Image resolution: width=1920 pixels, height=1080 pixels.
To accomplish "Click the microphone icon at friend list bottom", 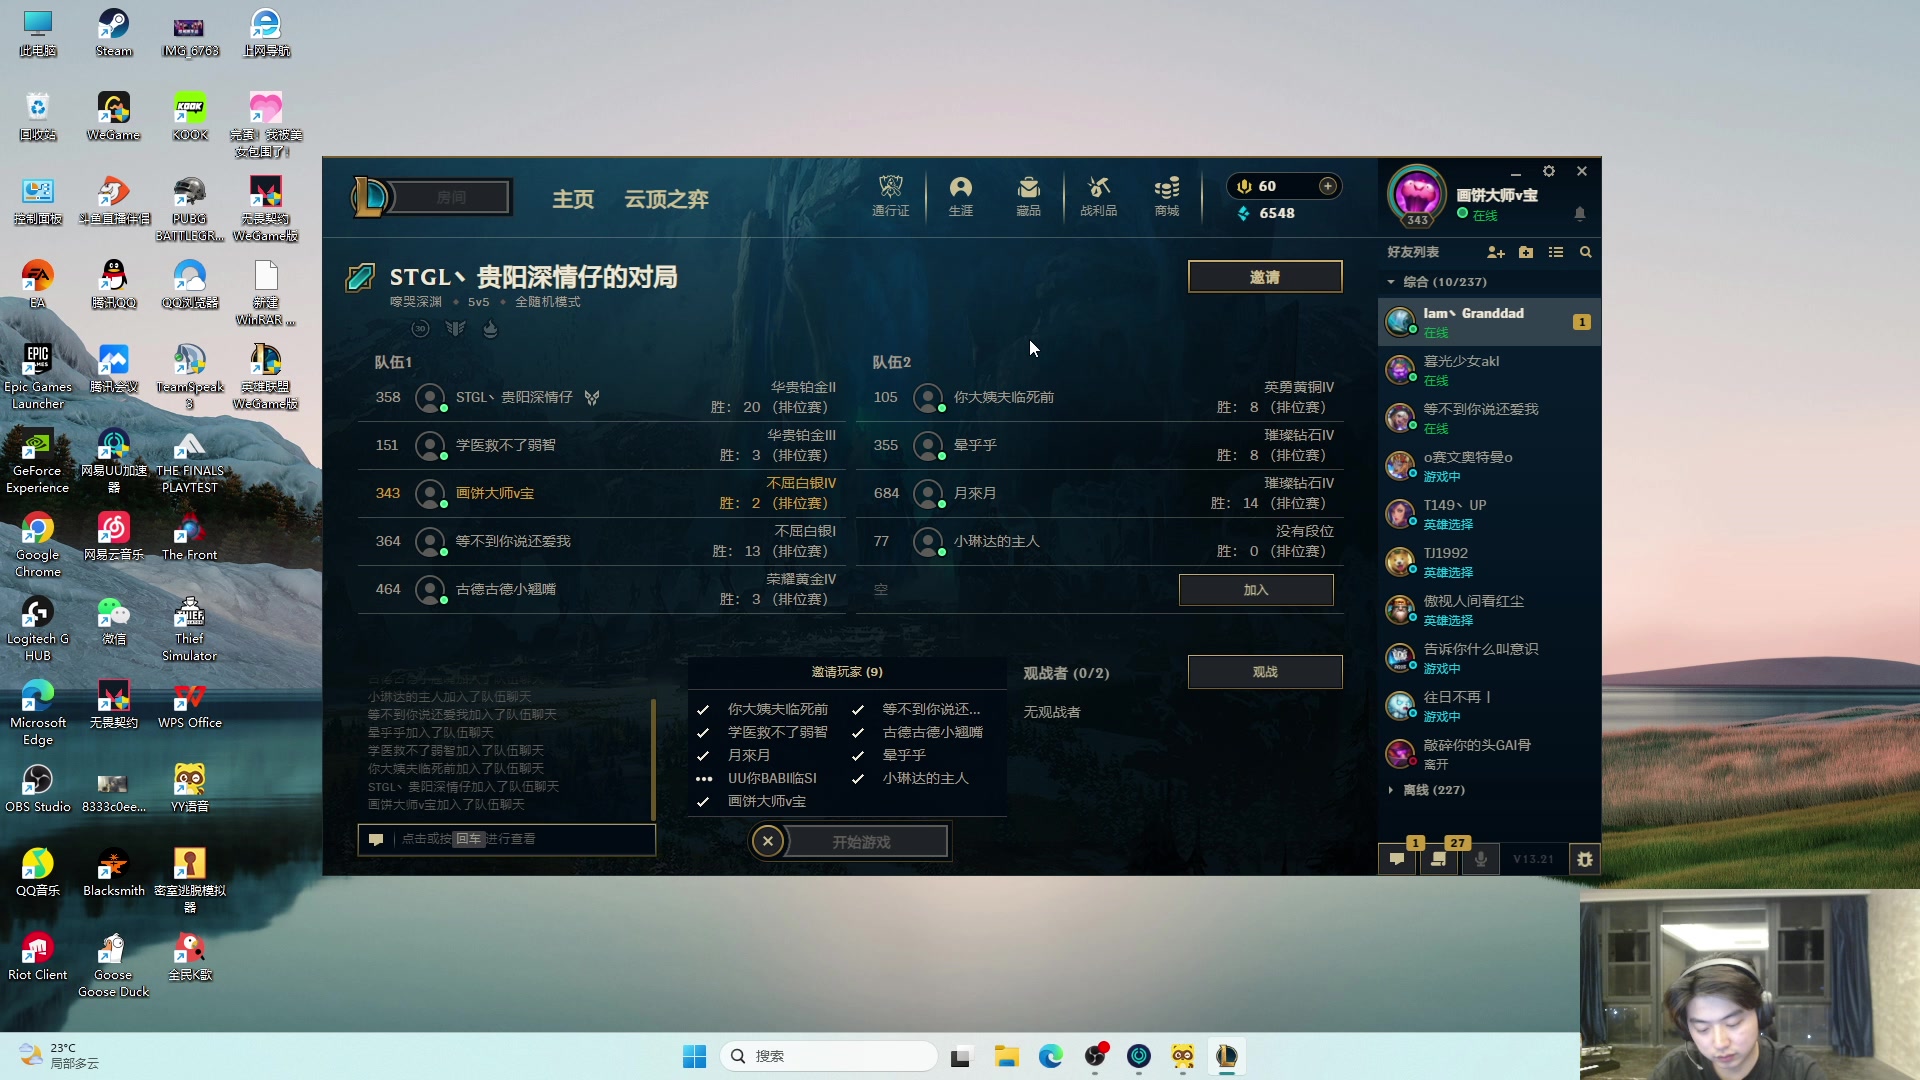I will pos(1481,858).
